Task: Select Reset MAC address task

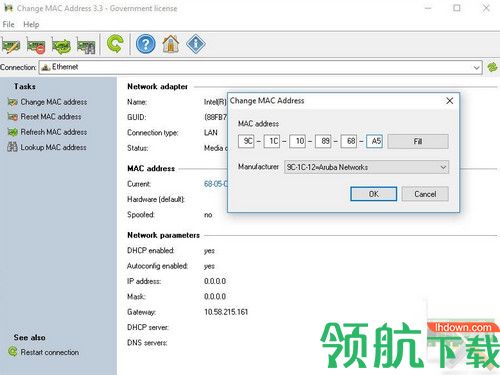Action: pos(51,117)
